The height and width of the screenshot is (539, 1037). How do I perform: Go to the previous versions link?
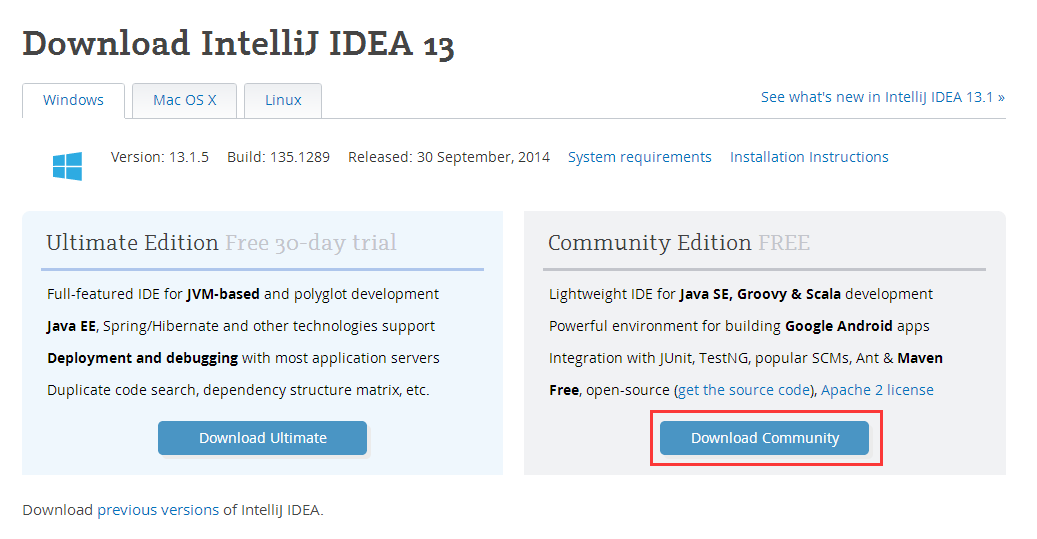158,510
